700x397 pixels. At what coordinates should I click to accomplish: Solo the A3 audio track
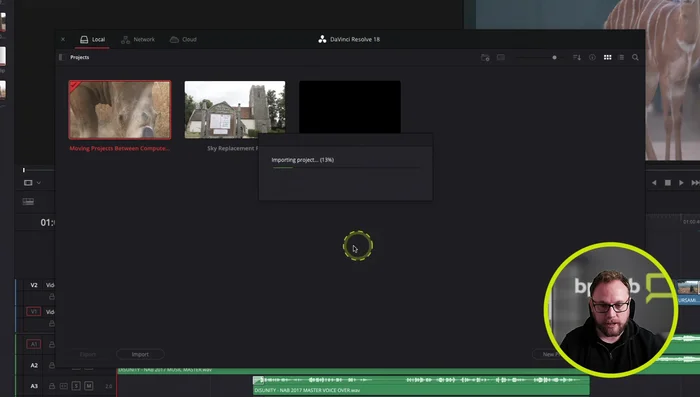pyautogui.click(x=76, y=386)
